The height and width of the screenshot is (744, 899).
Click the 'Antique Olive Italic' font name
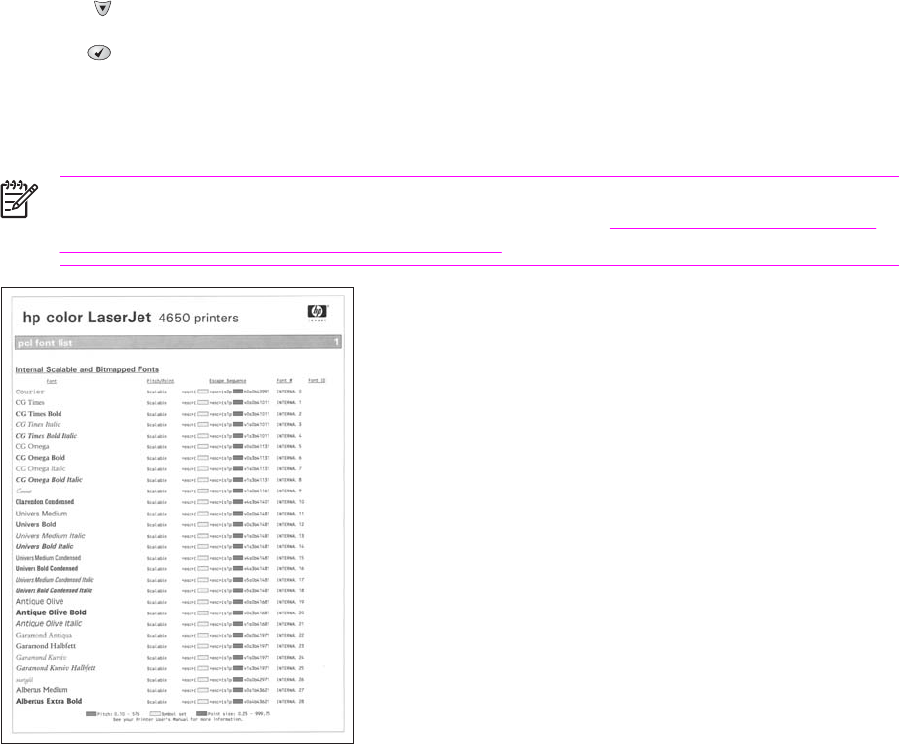[49, 624]
